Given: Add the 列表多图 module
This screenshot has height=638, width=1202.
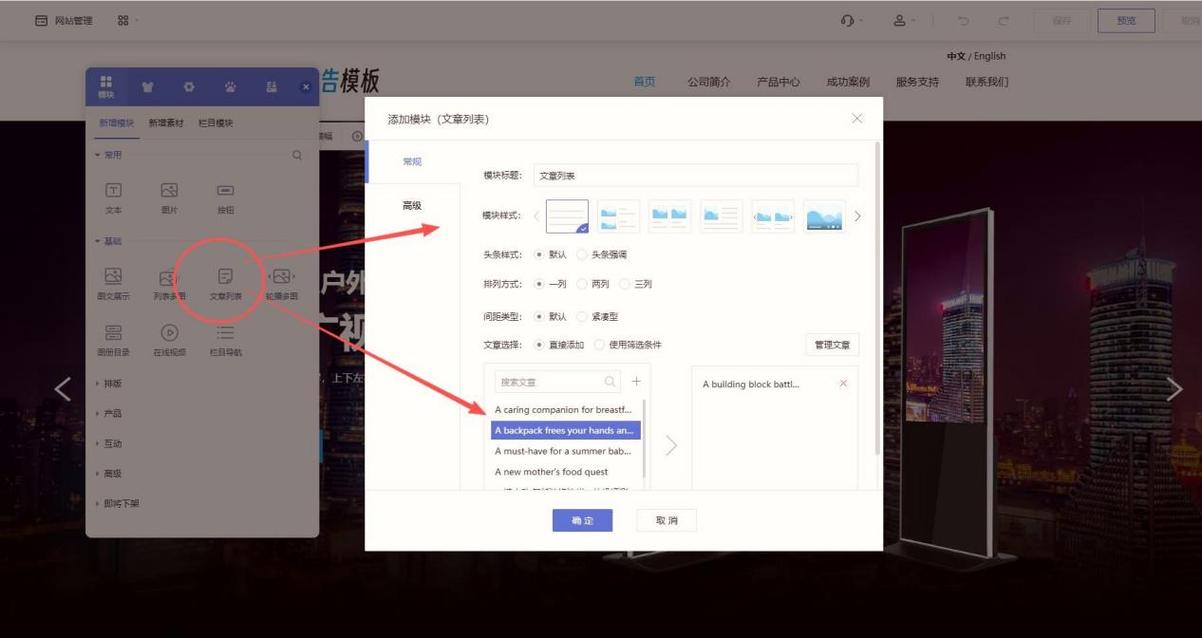Looking at the screenshot, I should 169,284.
